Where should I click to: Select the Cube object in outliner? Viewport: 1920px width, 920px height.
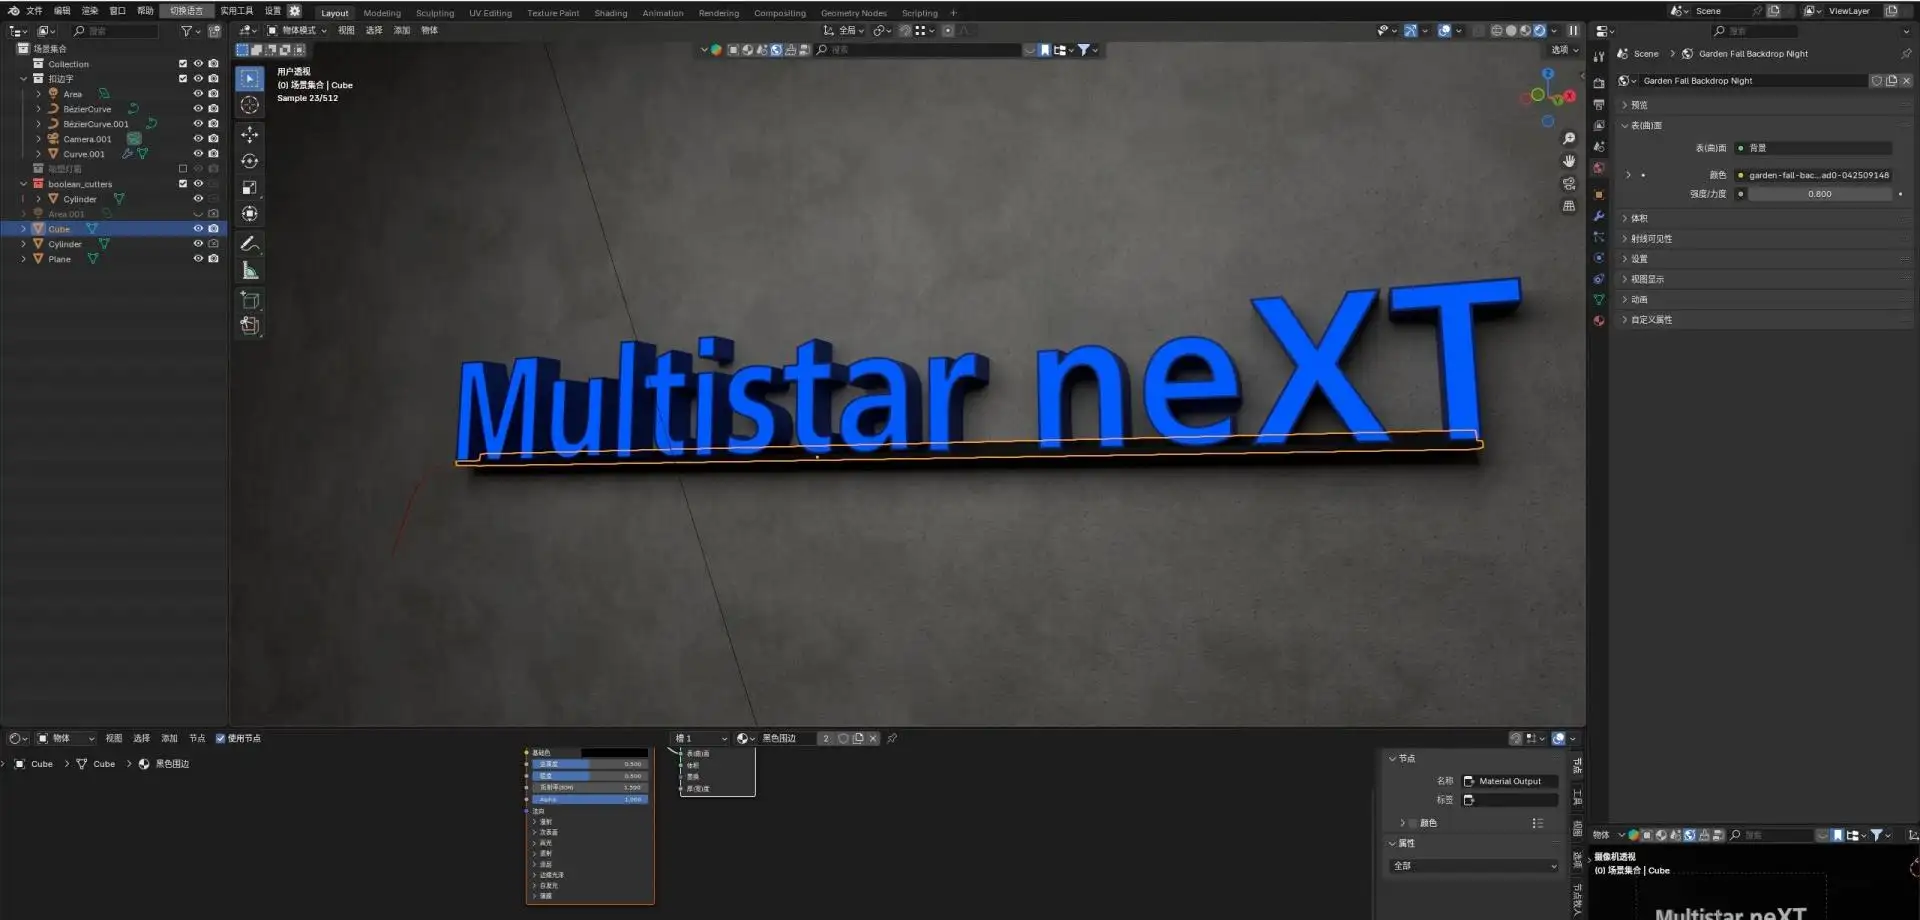[x=59, y=229]
